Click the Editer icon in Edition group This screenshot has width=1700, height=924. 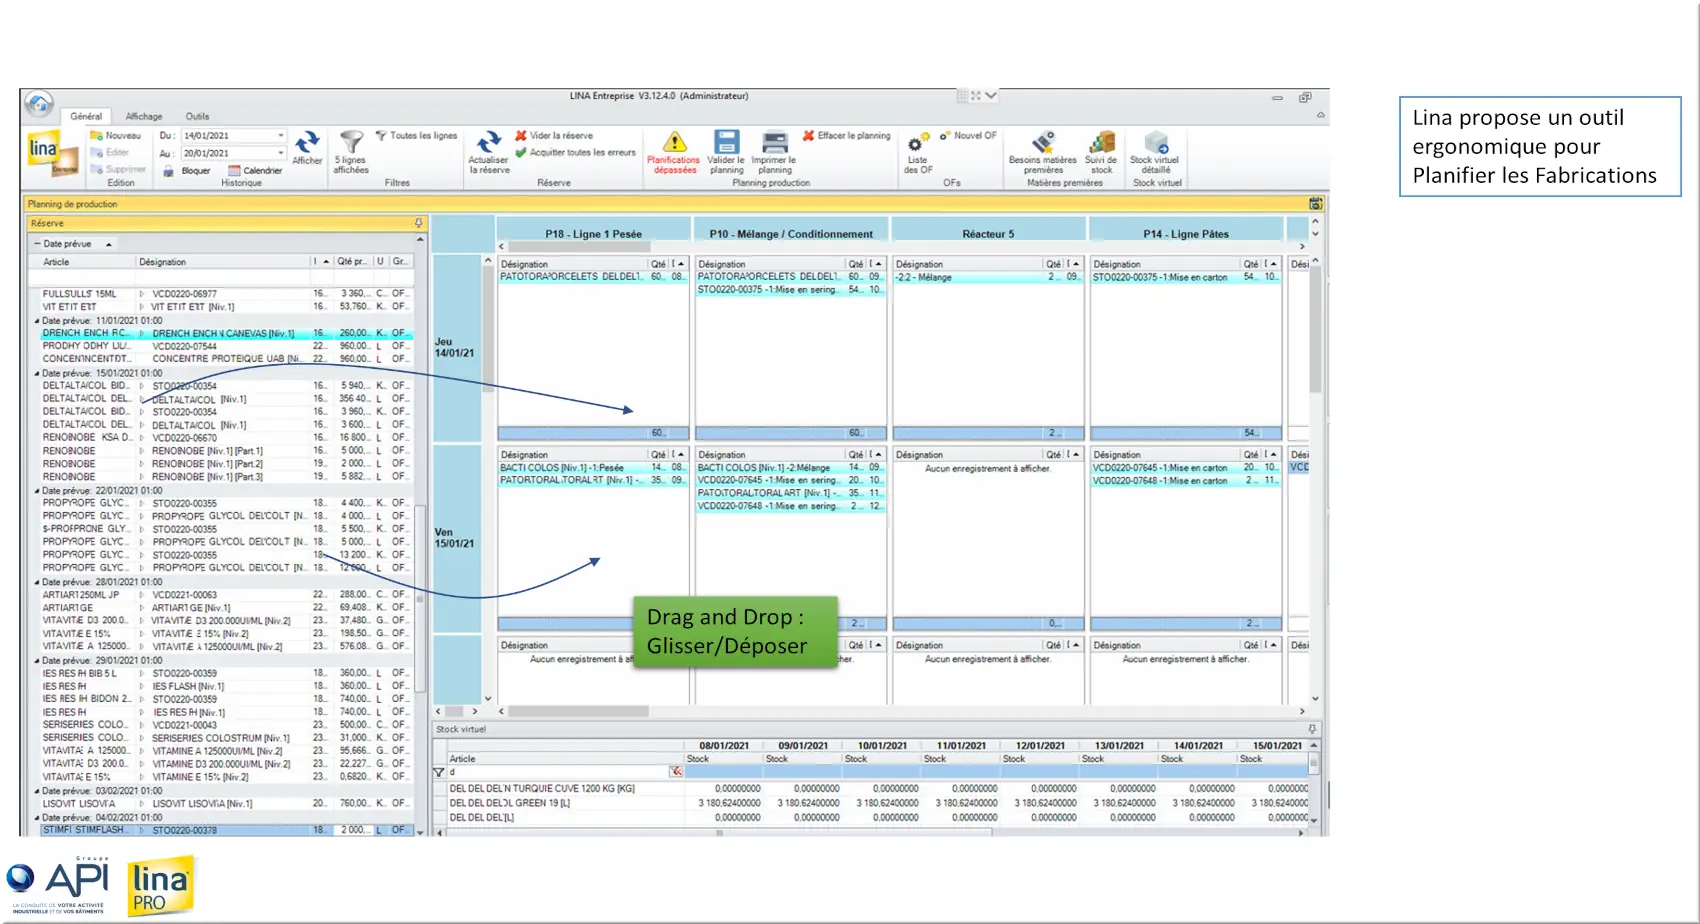[97, 153]
